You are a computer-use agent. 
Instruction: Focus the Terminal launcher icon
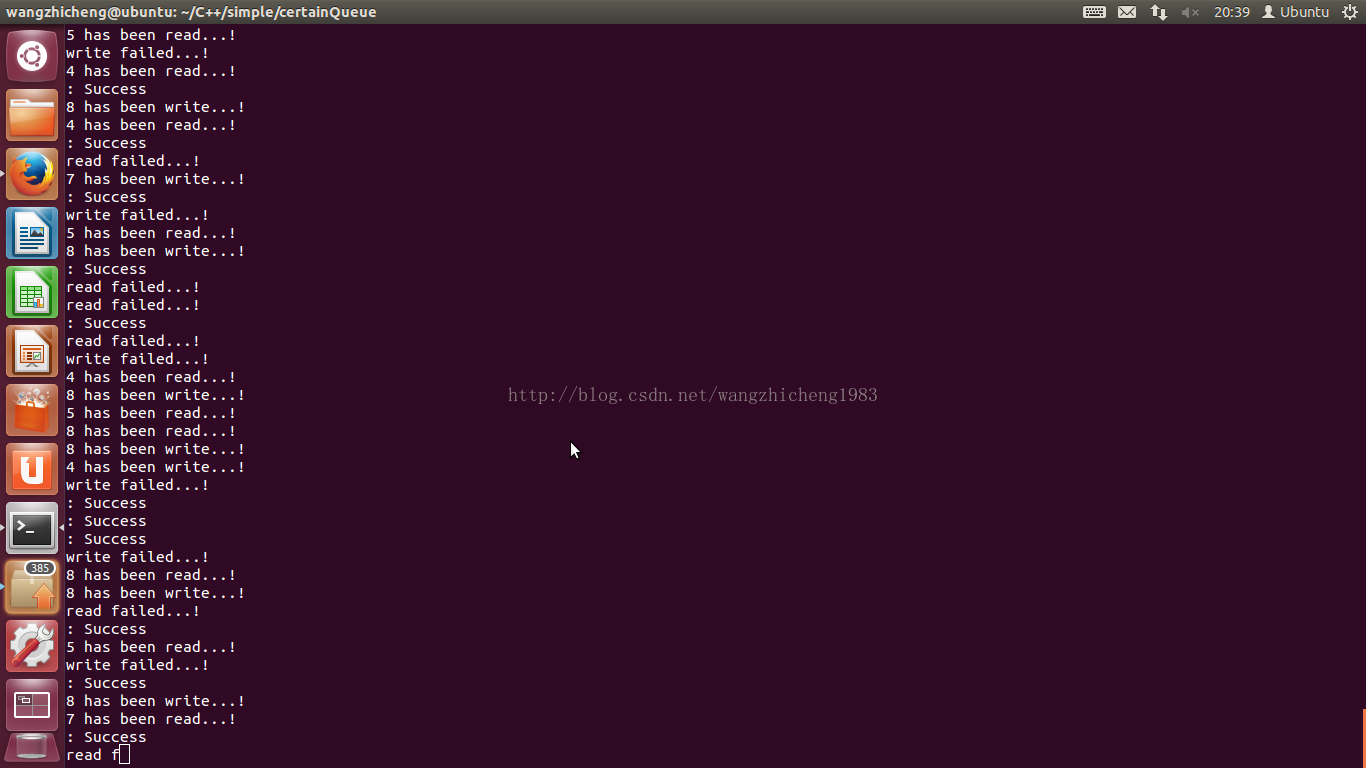pyautogui.click(x=32, y=528)
